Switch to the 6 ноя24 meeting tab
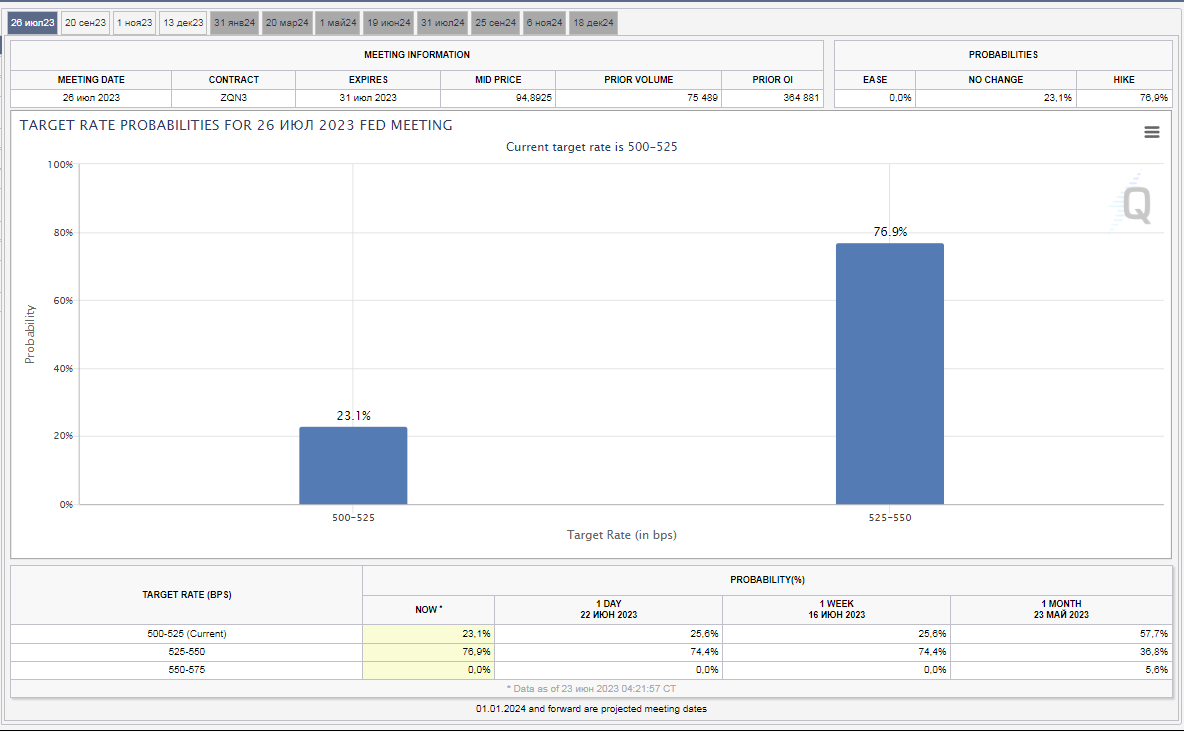 point(544,22)
